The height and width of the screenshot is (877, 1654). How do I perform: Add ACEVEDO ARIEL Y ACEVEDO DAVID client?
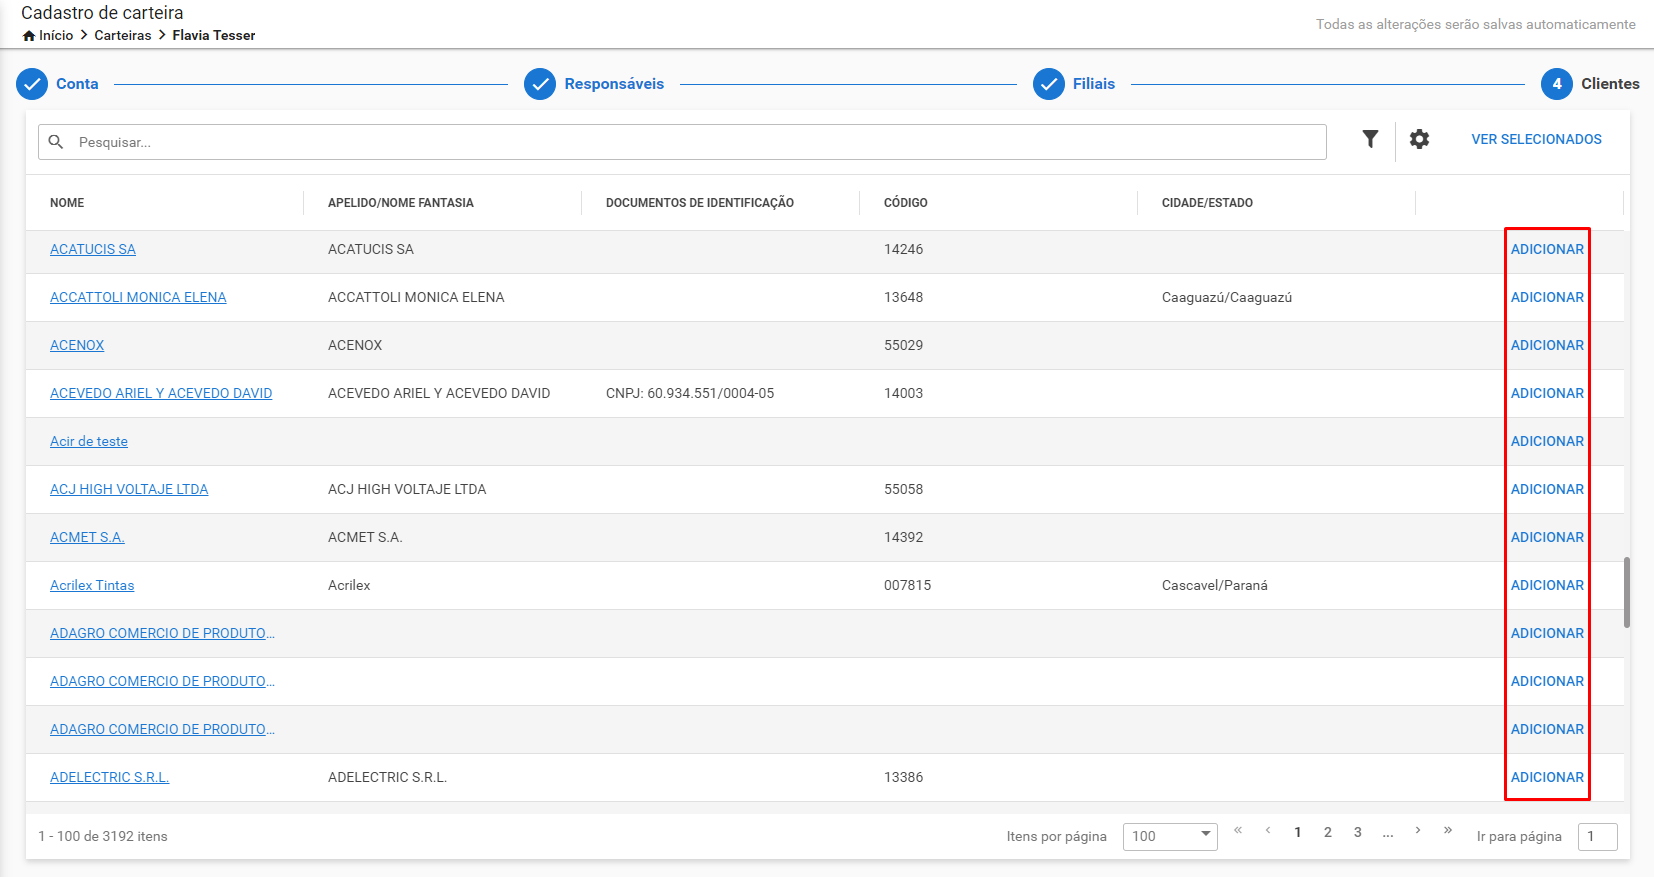pos(1547,393)
